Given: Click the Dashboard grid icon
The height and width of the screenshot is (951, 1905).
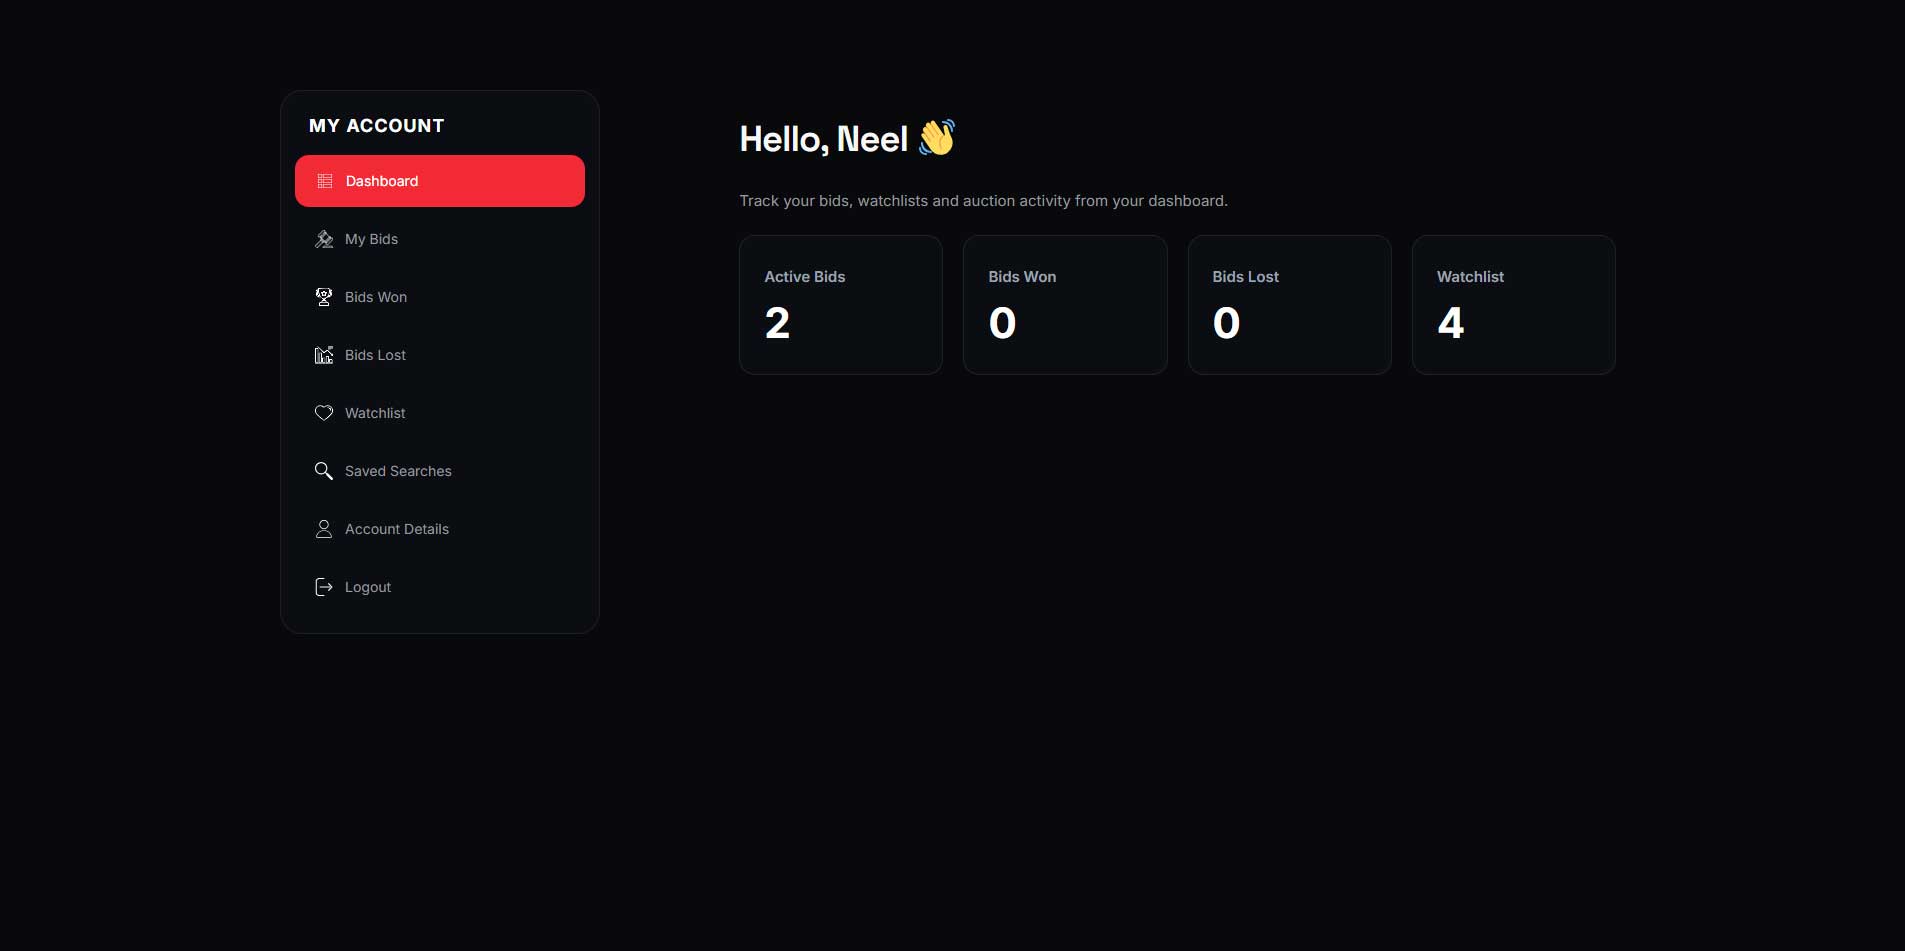Looking at the screenshot, I should point(325,181).
